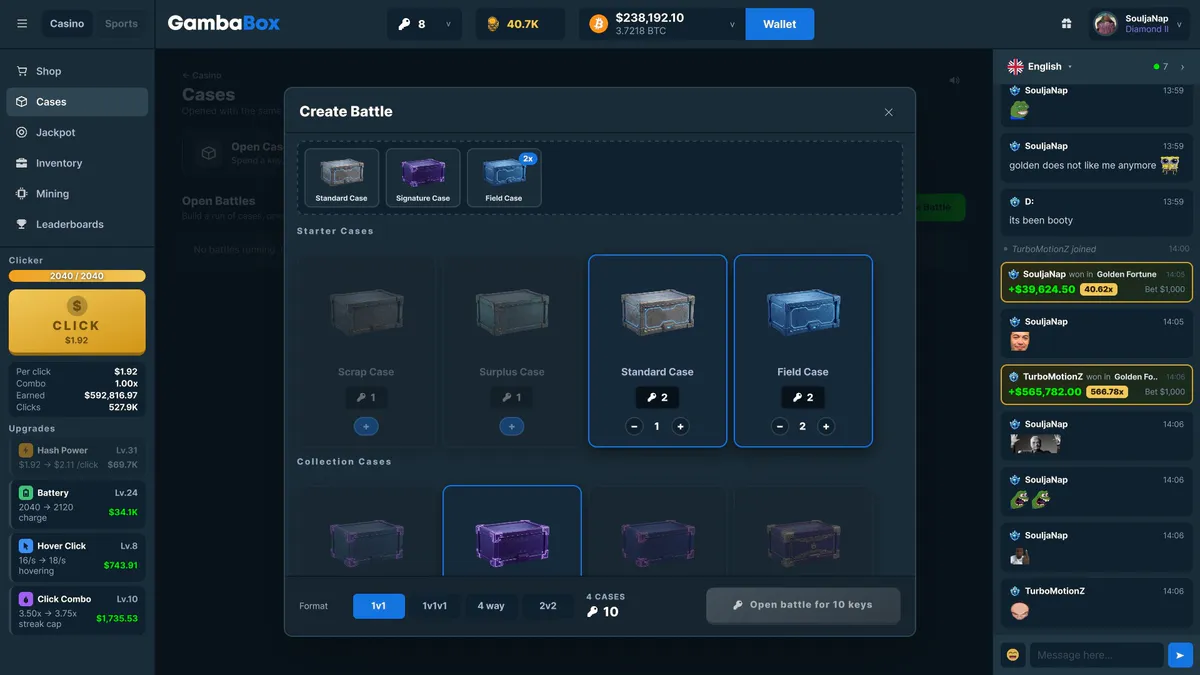
Task: Buy the Battery upgrade
Action: click(77, 502)
